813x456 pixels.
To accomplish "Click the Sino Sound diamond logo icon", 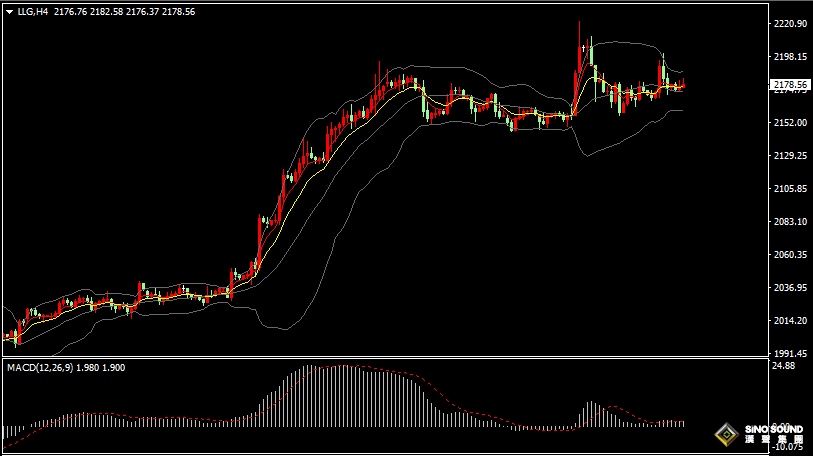I will 724,435.
